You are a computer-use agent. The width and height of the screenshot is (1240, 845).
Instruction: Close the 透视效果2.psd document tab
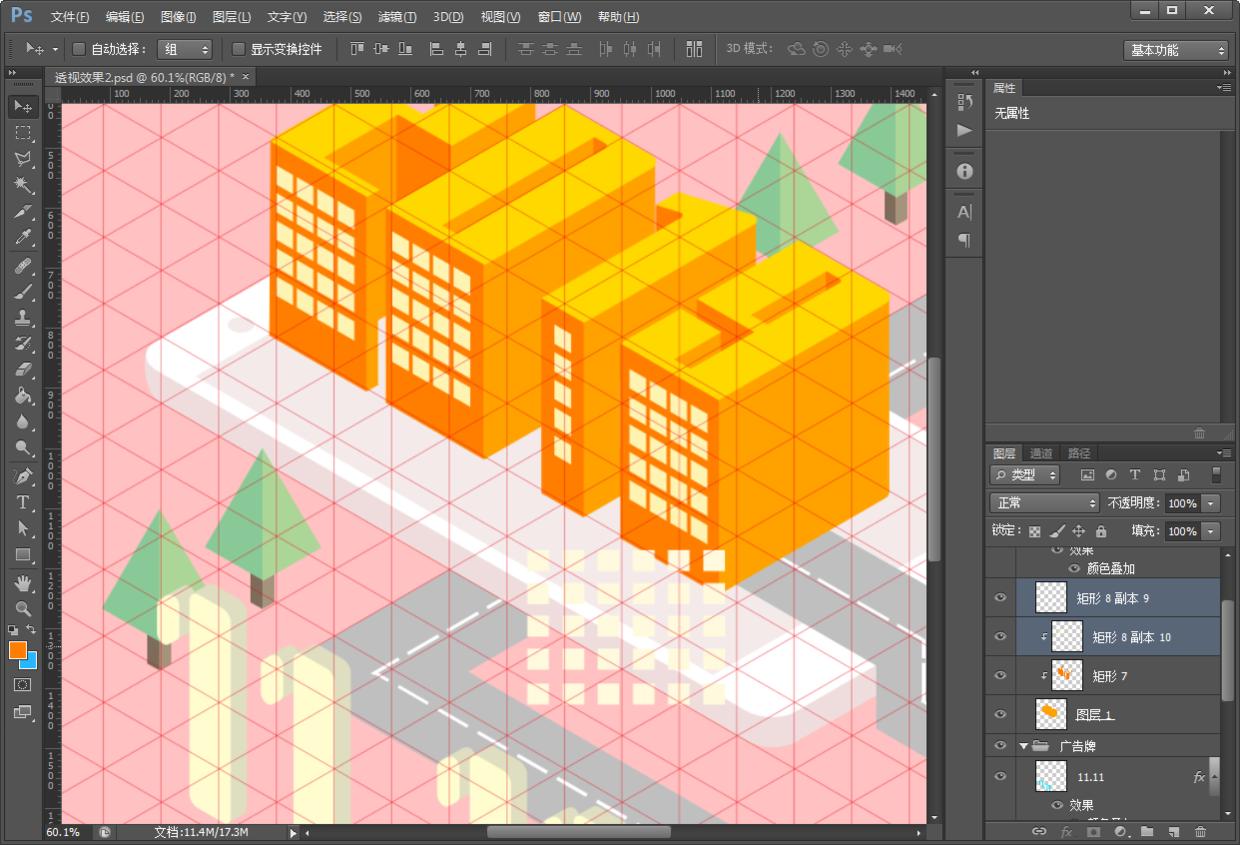tap(246, 76)
